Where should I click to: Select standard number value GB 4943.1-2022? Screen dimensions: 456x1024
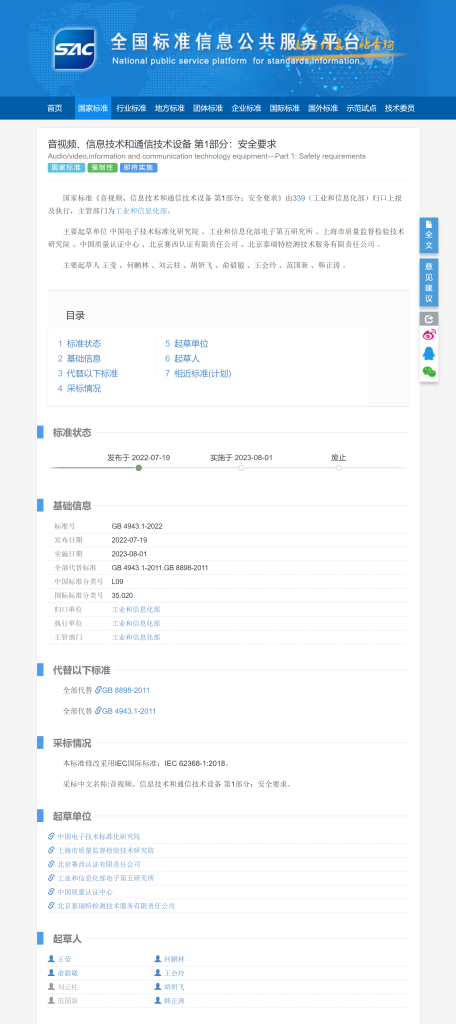(x=137, y=526)
